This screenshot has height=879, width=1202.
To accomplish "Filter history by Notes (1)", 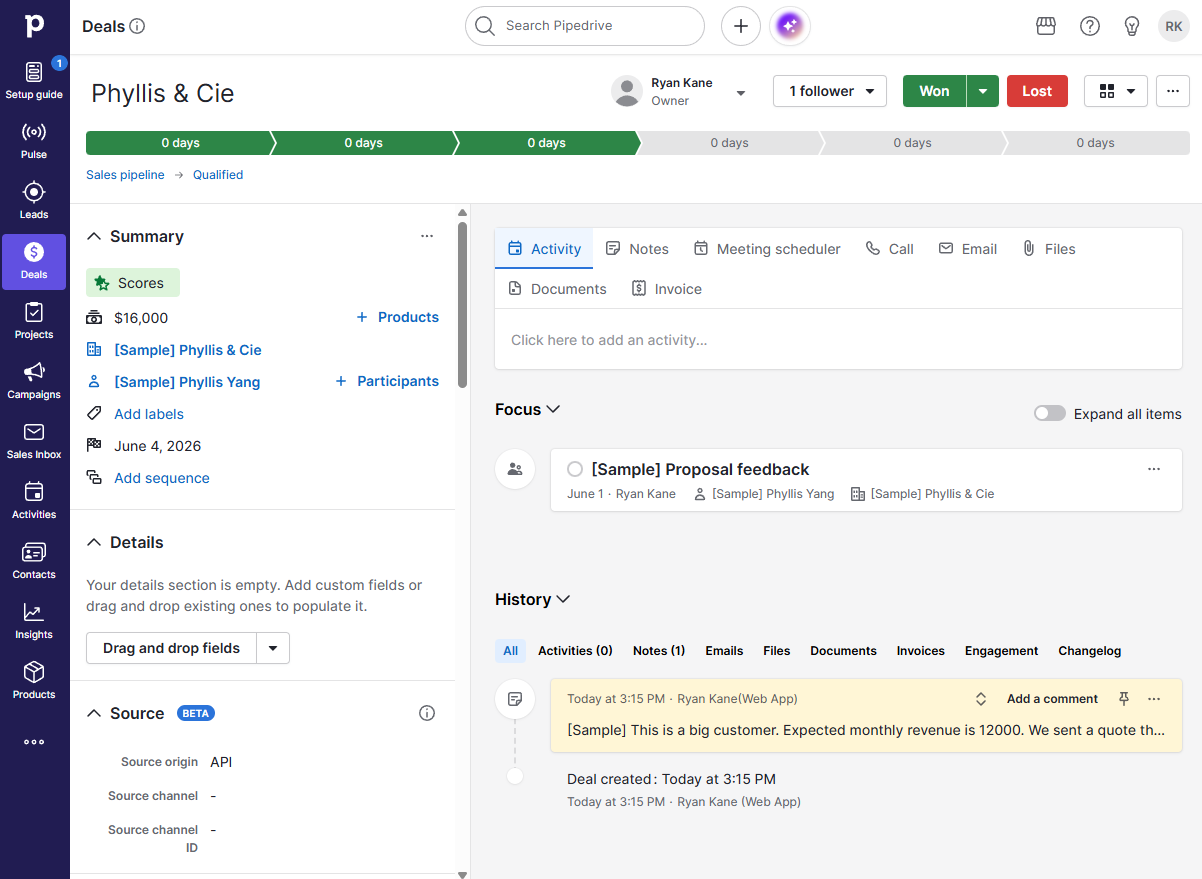I will coord(659,651).
